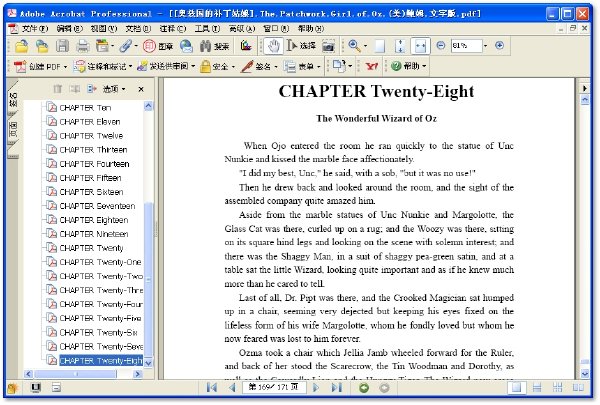Close the bookmarks panel with X
600x405 pixels.
pyautogui.click(x=141, y=89)
